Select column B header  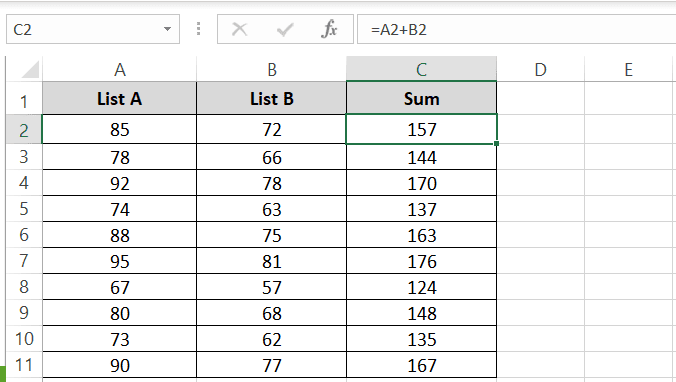pyautogui.click(x=271, y=69)
